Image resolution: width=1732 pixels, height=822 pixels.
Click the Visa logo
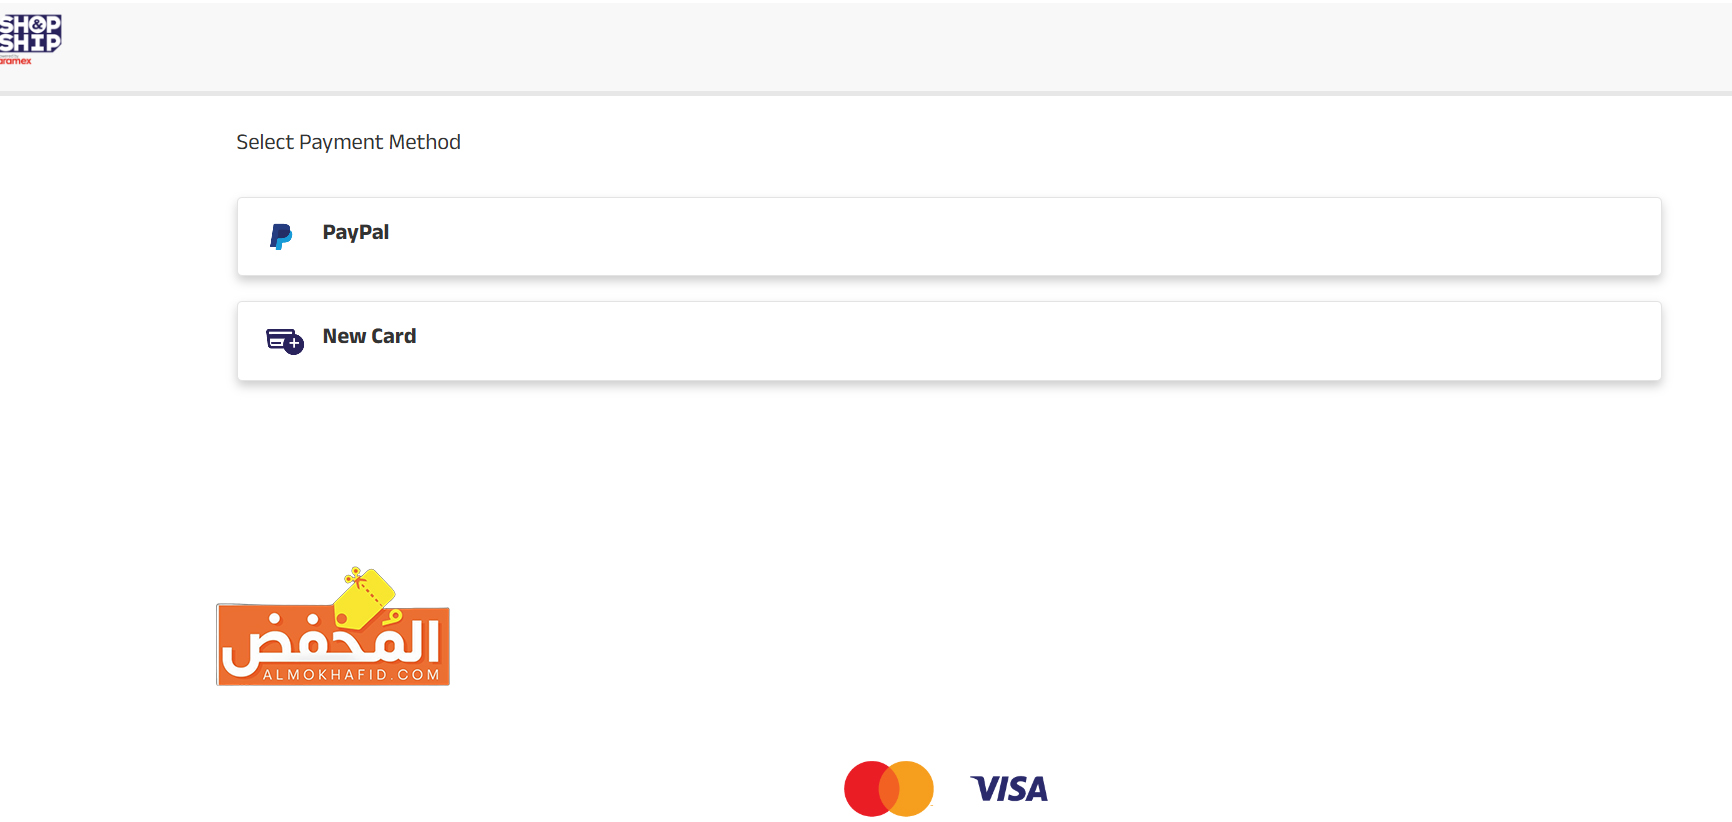tap(1009, 789)
